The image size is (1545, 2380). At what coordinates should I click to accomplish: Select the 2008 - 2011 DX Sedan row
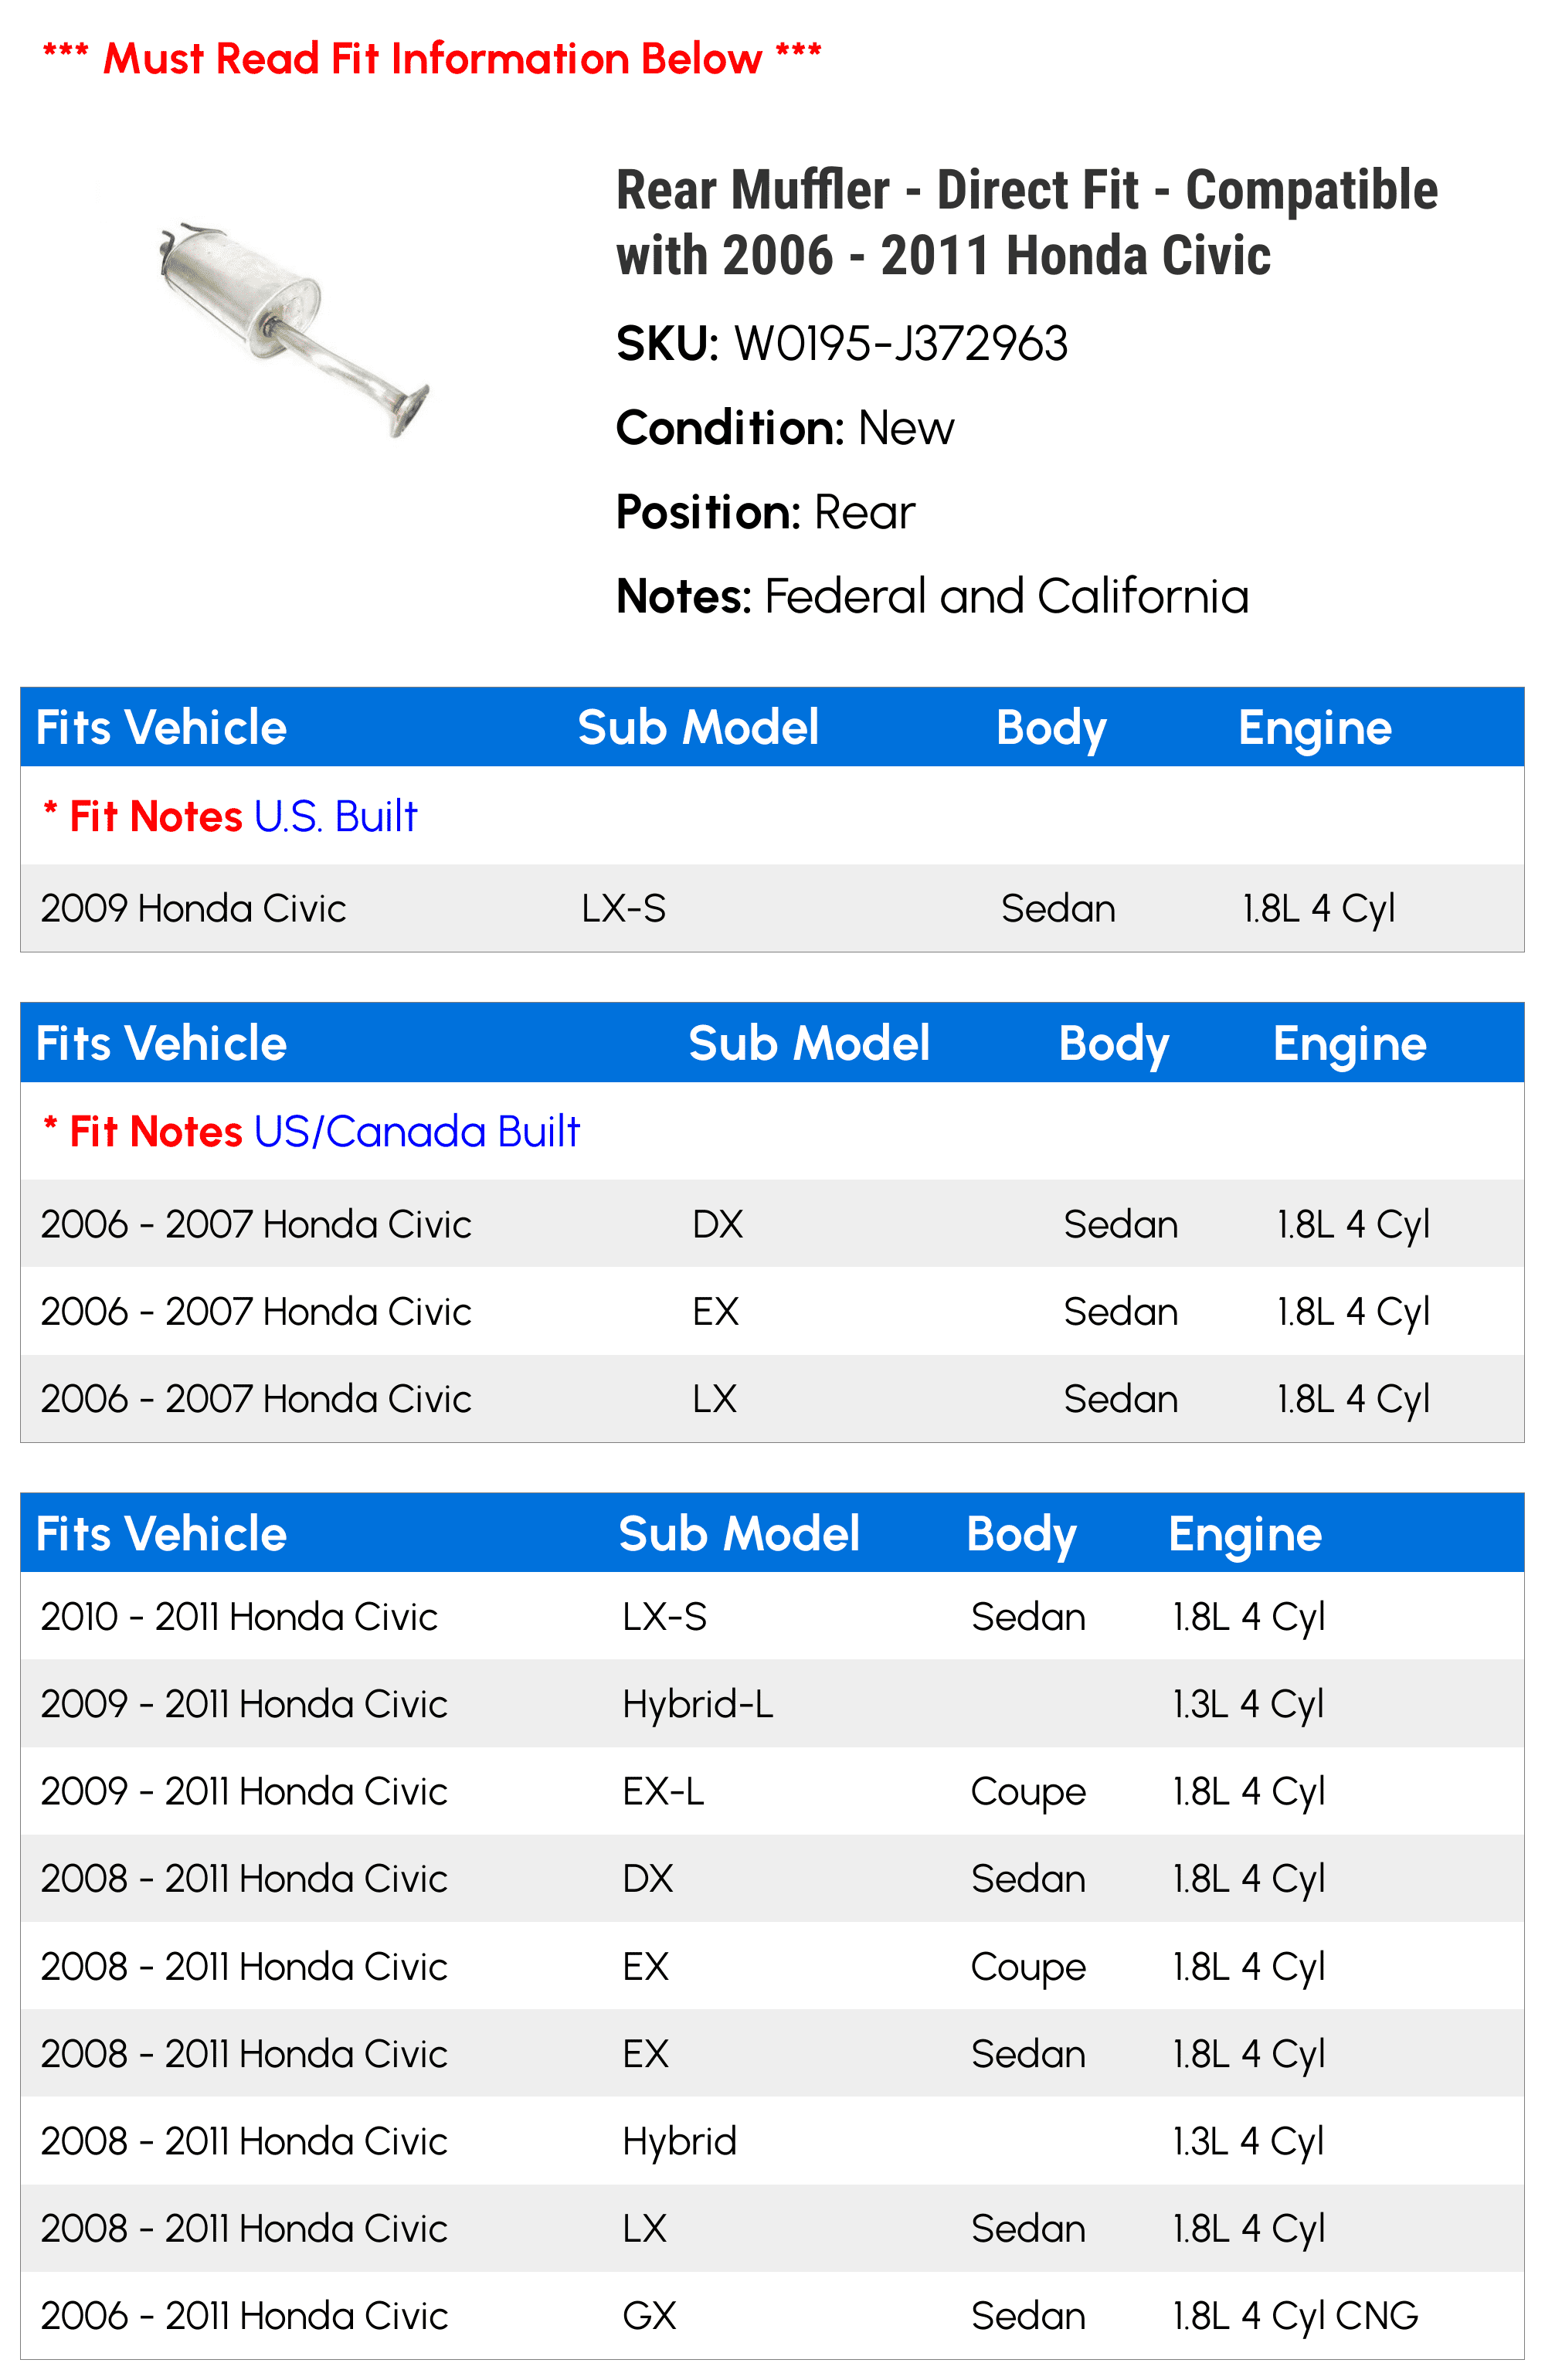pyautogui.click(x=772, y=1878)
